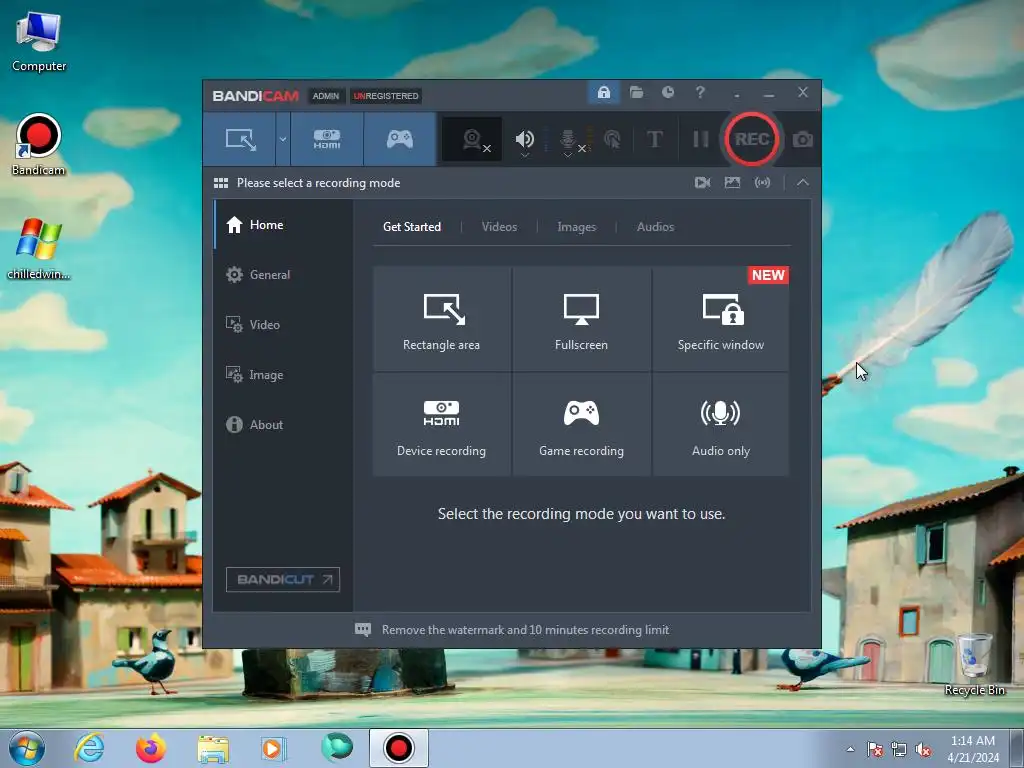The width and height of the screenshot is (1024, 768).
Task: Launch Internet Explorer from the taskbar
Action: tap(89, 748)
